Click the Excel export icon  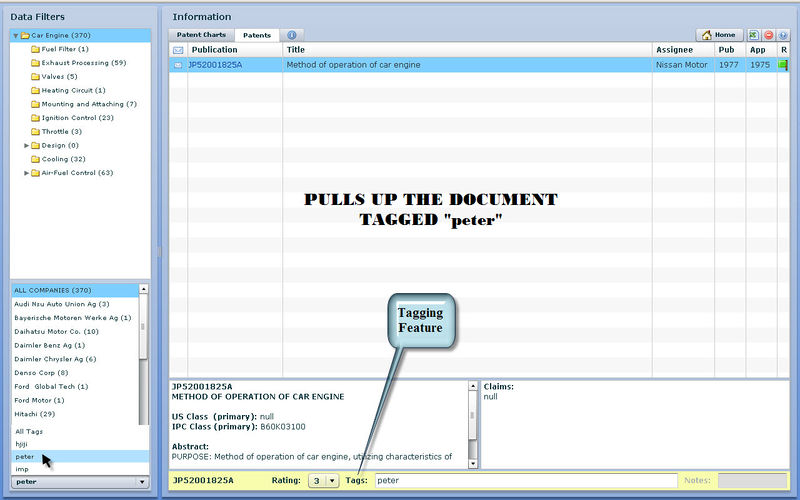[x=754, y=35]
